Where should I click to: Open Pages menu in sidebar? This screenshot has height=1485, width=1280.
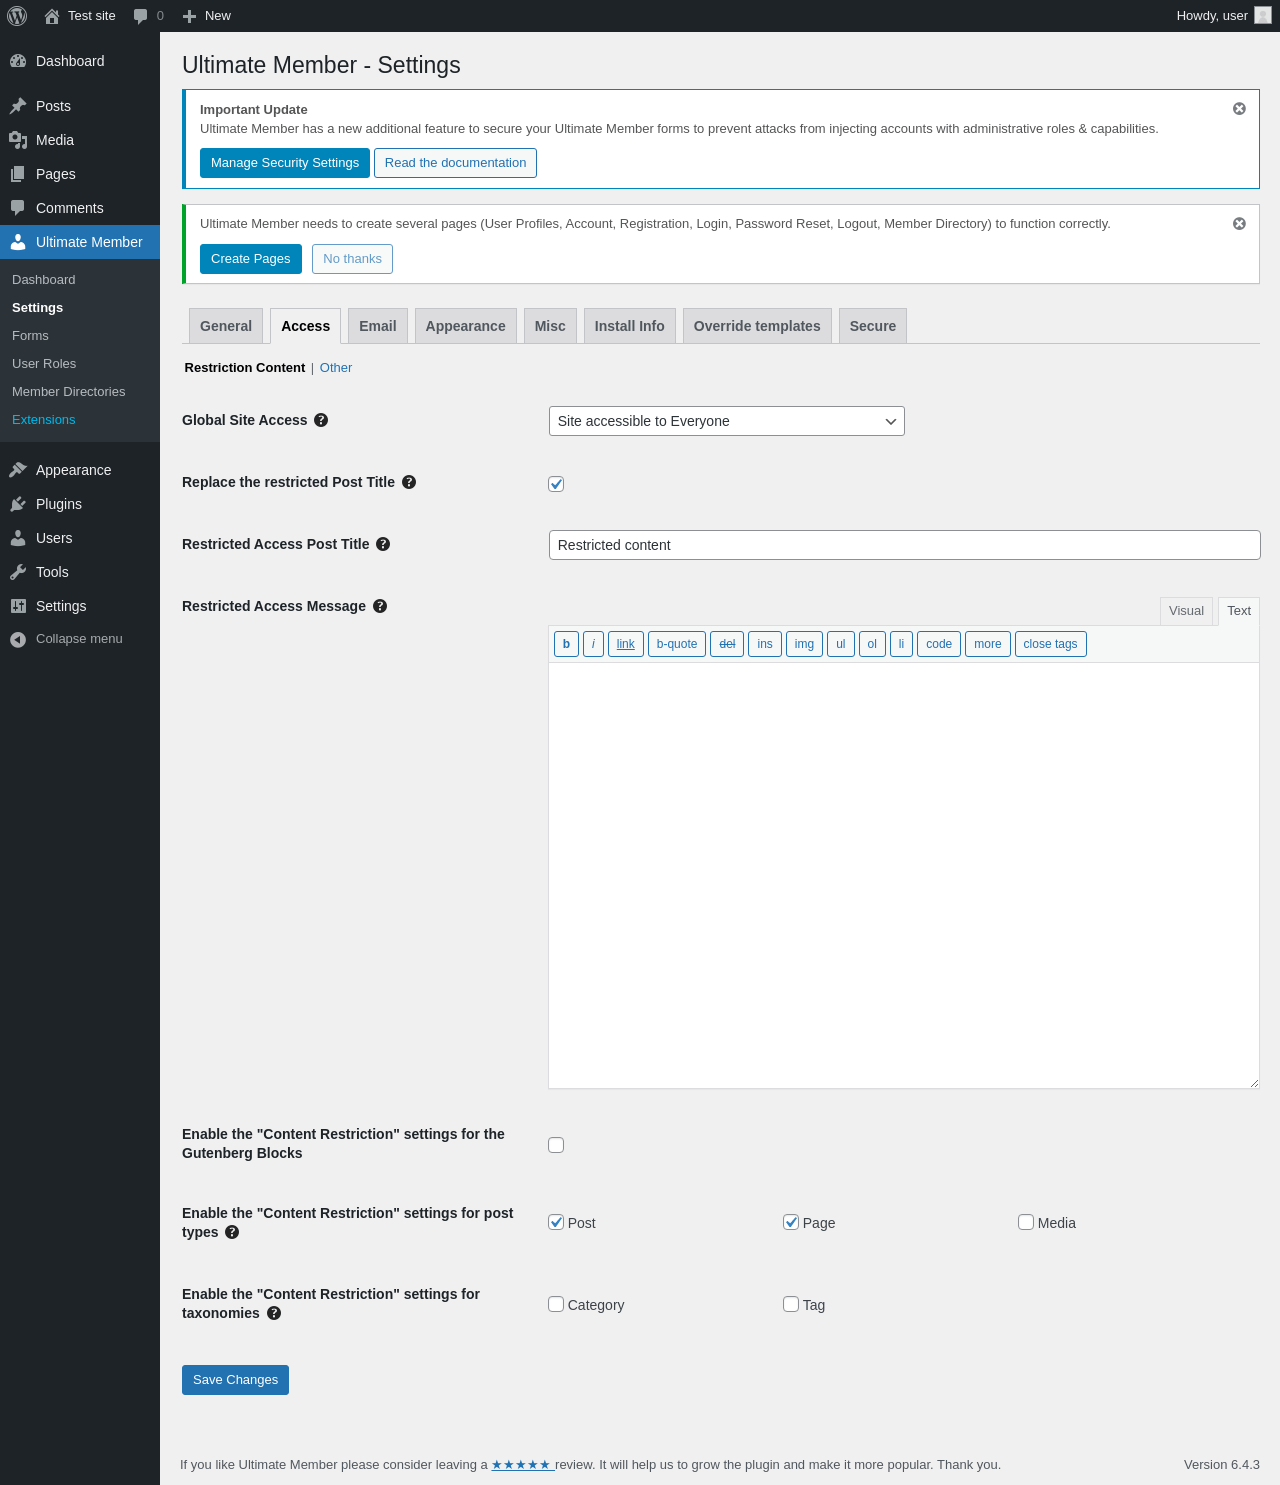80,174
